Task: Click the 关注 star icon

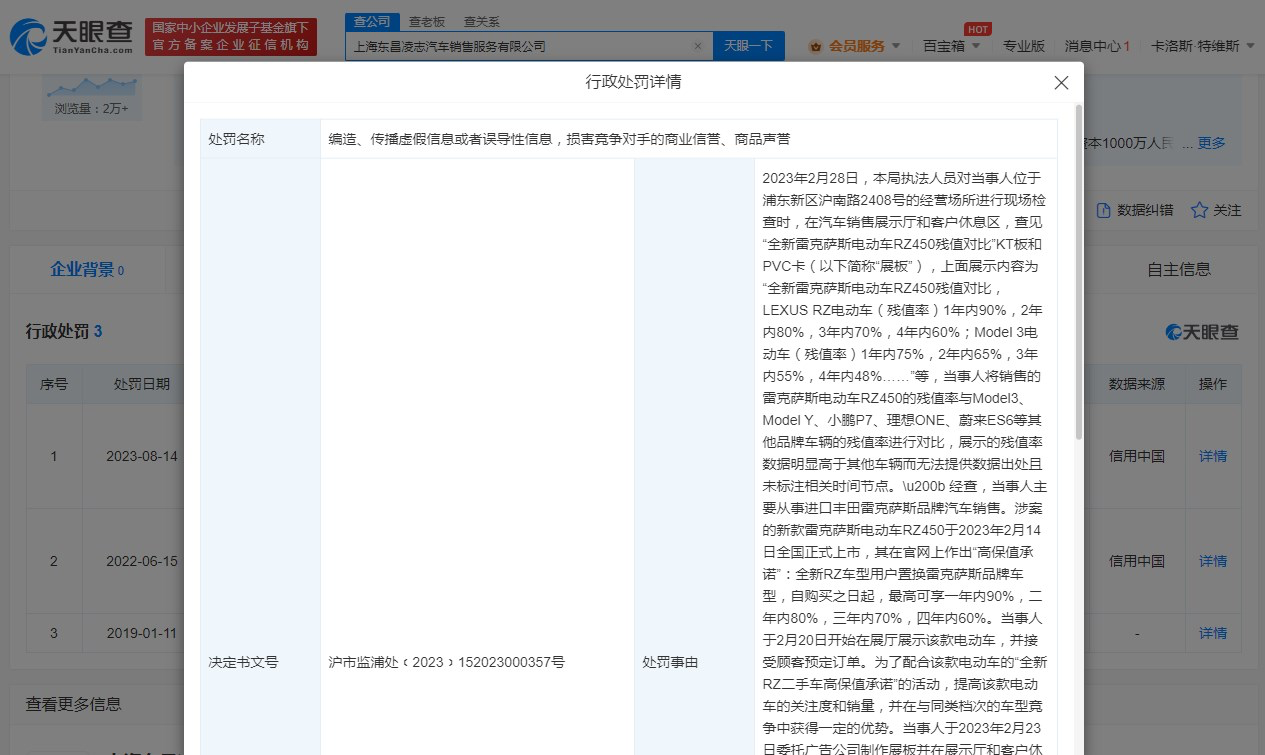Action: click(x=1199, y=210)
